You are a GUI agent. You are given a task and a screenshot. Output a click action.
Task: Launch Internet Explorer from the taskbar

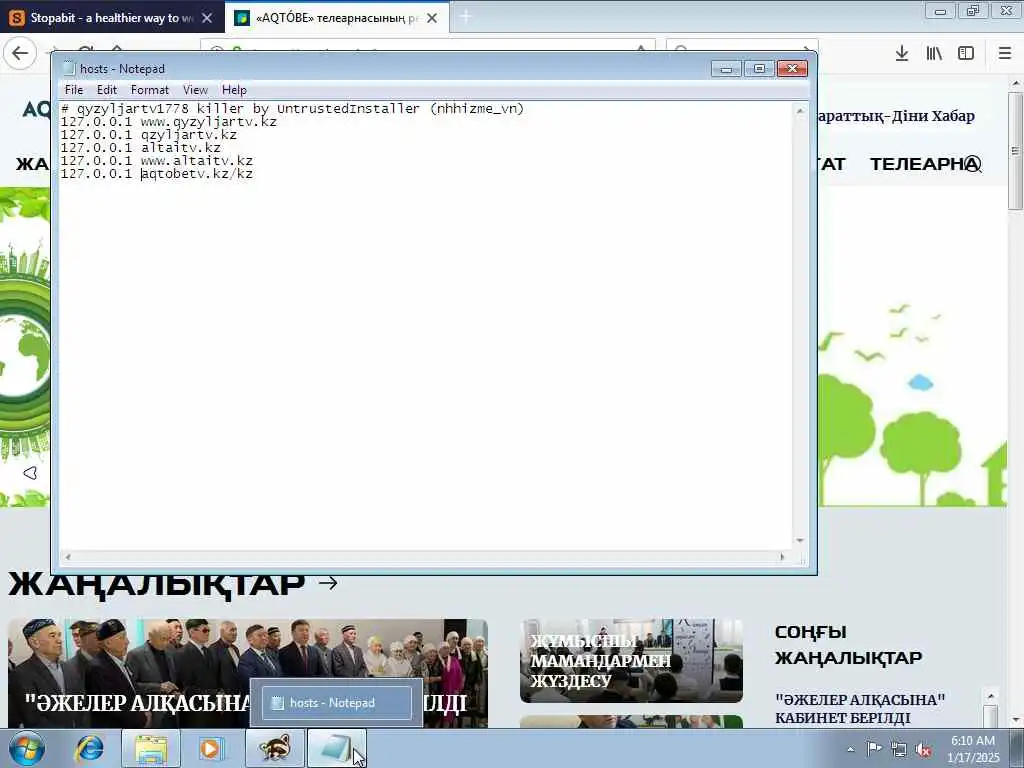click(x=89, y=748)
